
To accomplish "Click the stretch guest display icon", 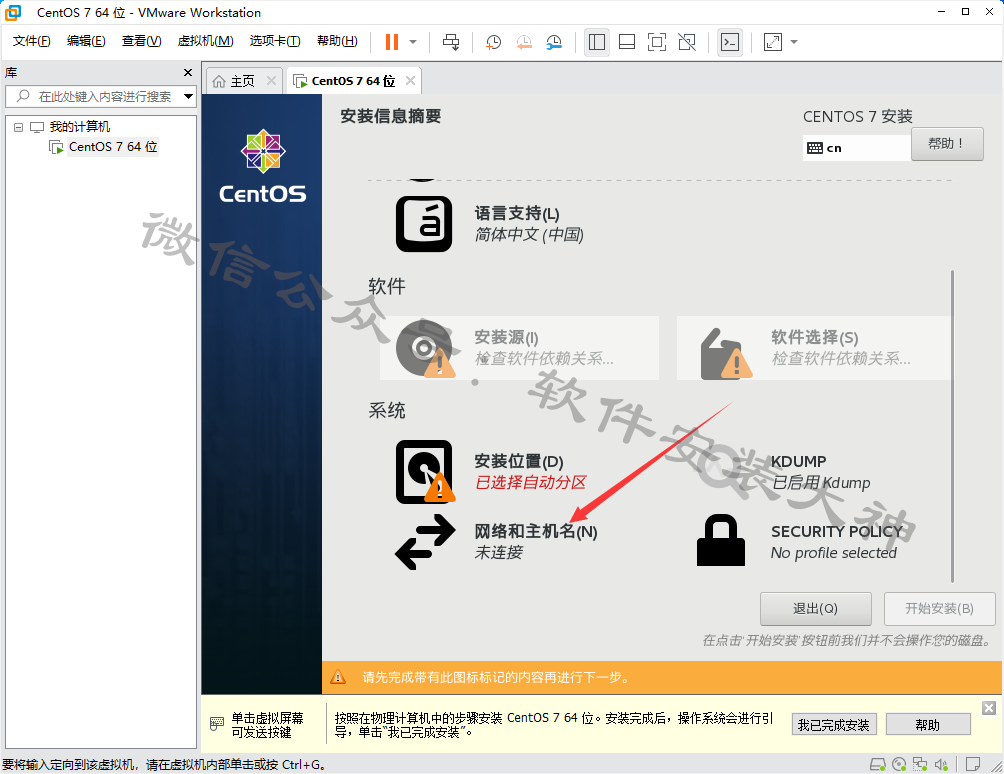I will (773, 42).
